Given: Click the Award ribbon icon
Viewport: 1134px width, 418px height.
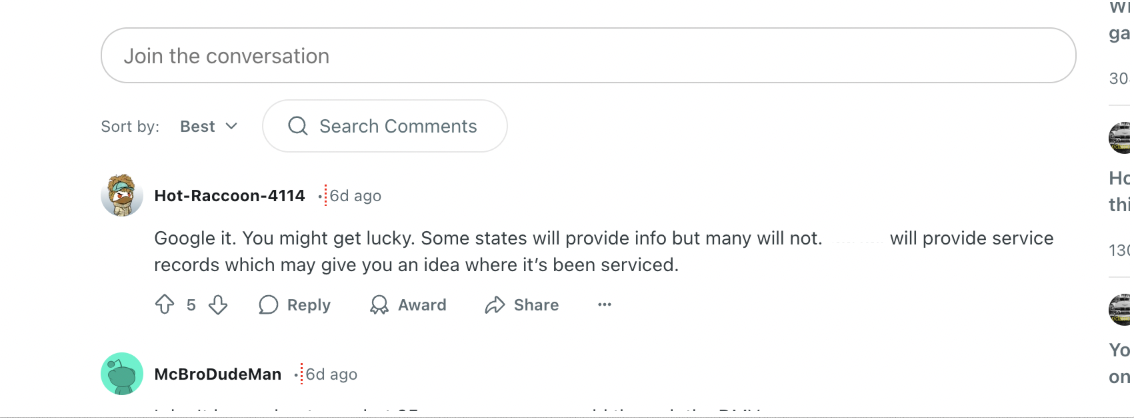Looking at the screenshot, I should 379,305.
